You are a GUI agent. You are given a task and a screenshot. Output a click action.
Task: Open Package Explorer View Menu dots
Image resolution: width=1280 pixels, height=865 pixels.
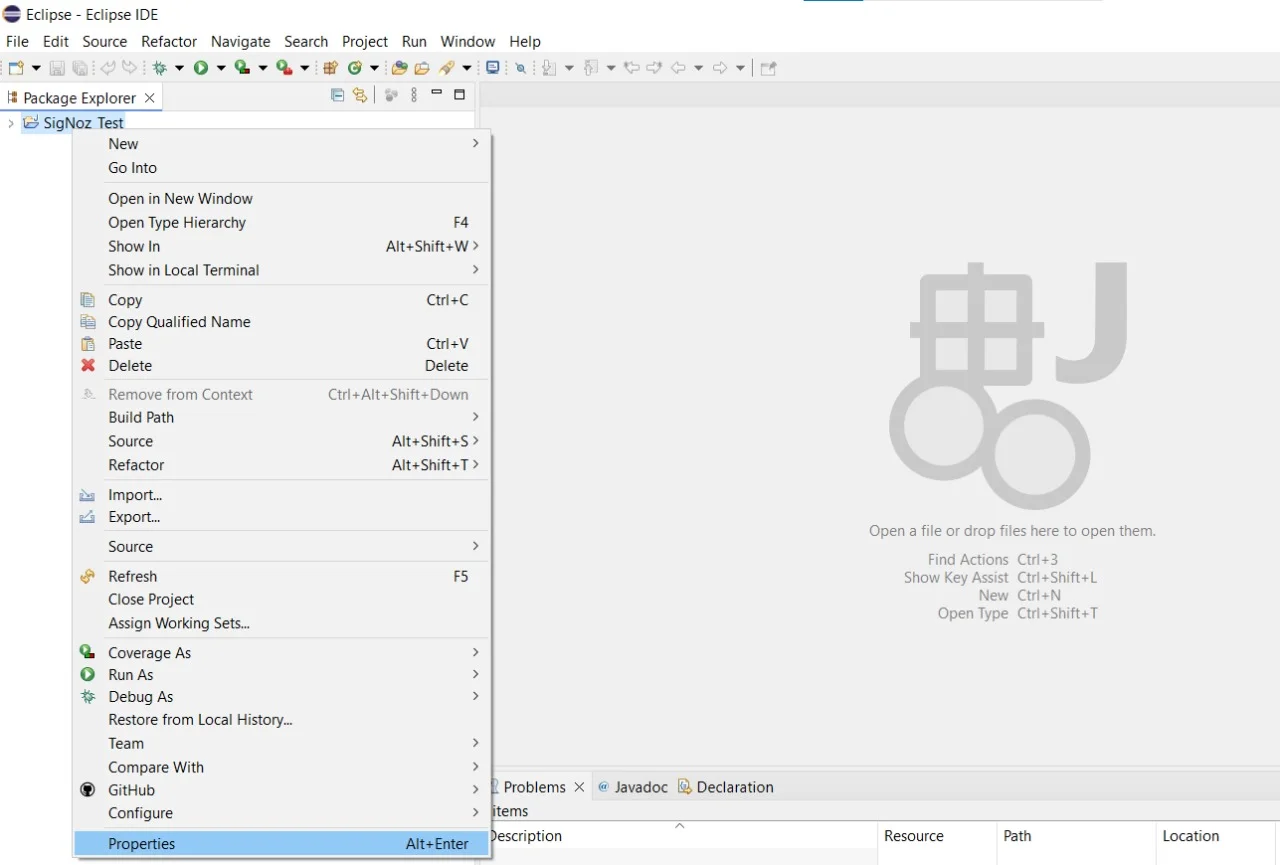pyautogui.click(x=413, y=95)
